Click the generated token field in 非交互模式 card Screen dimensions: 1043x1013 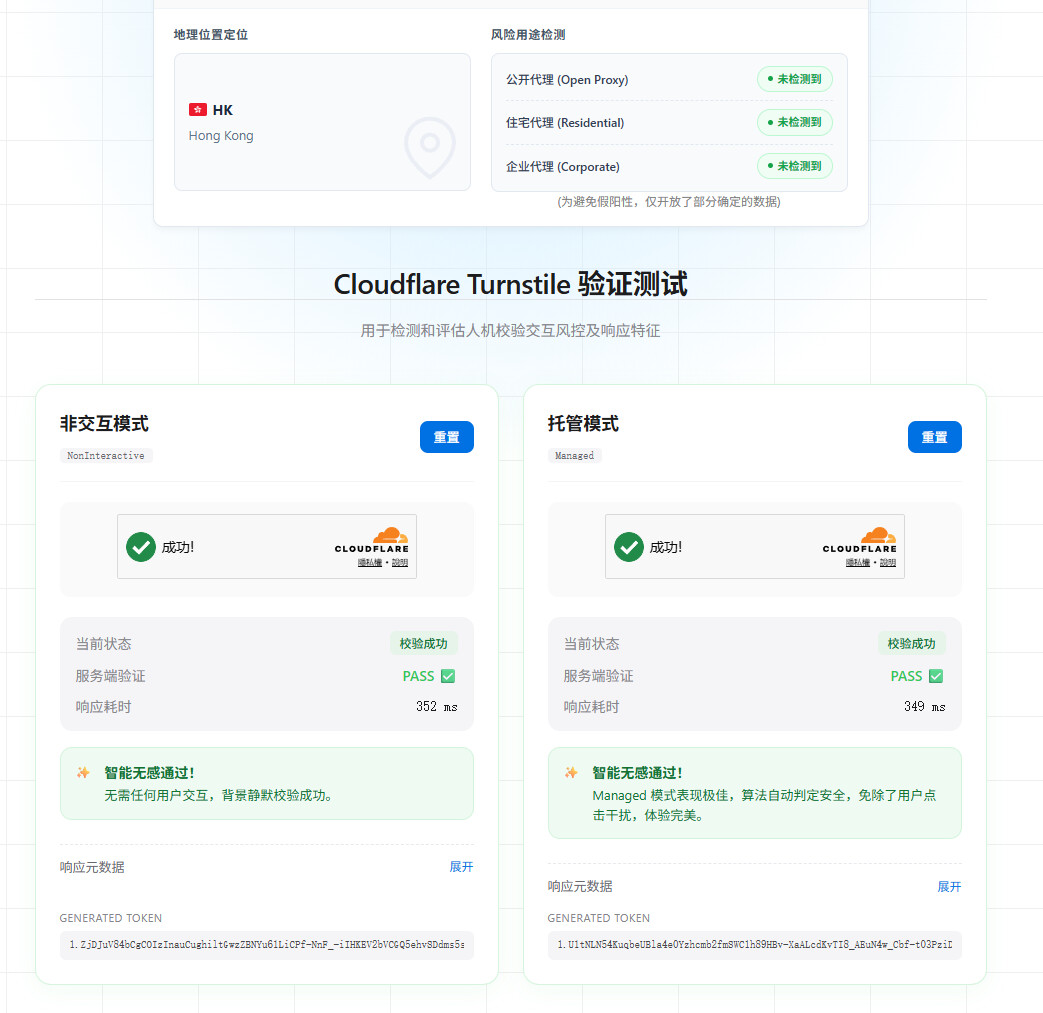pos(267,944)
